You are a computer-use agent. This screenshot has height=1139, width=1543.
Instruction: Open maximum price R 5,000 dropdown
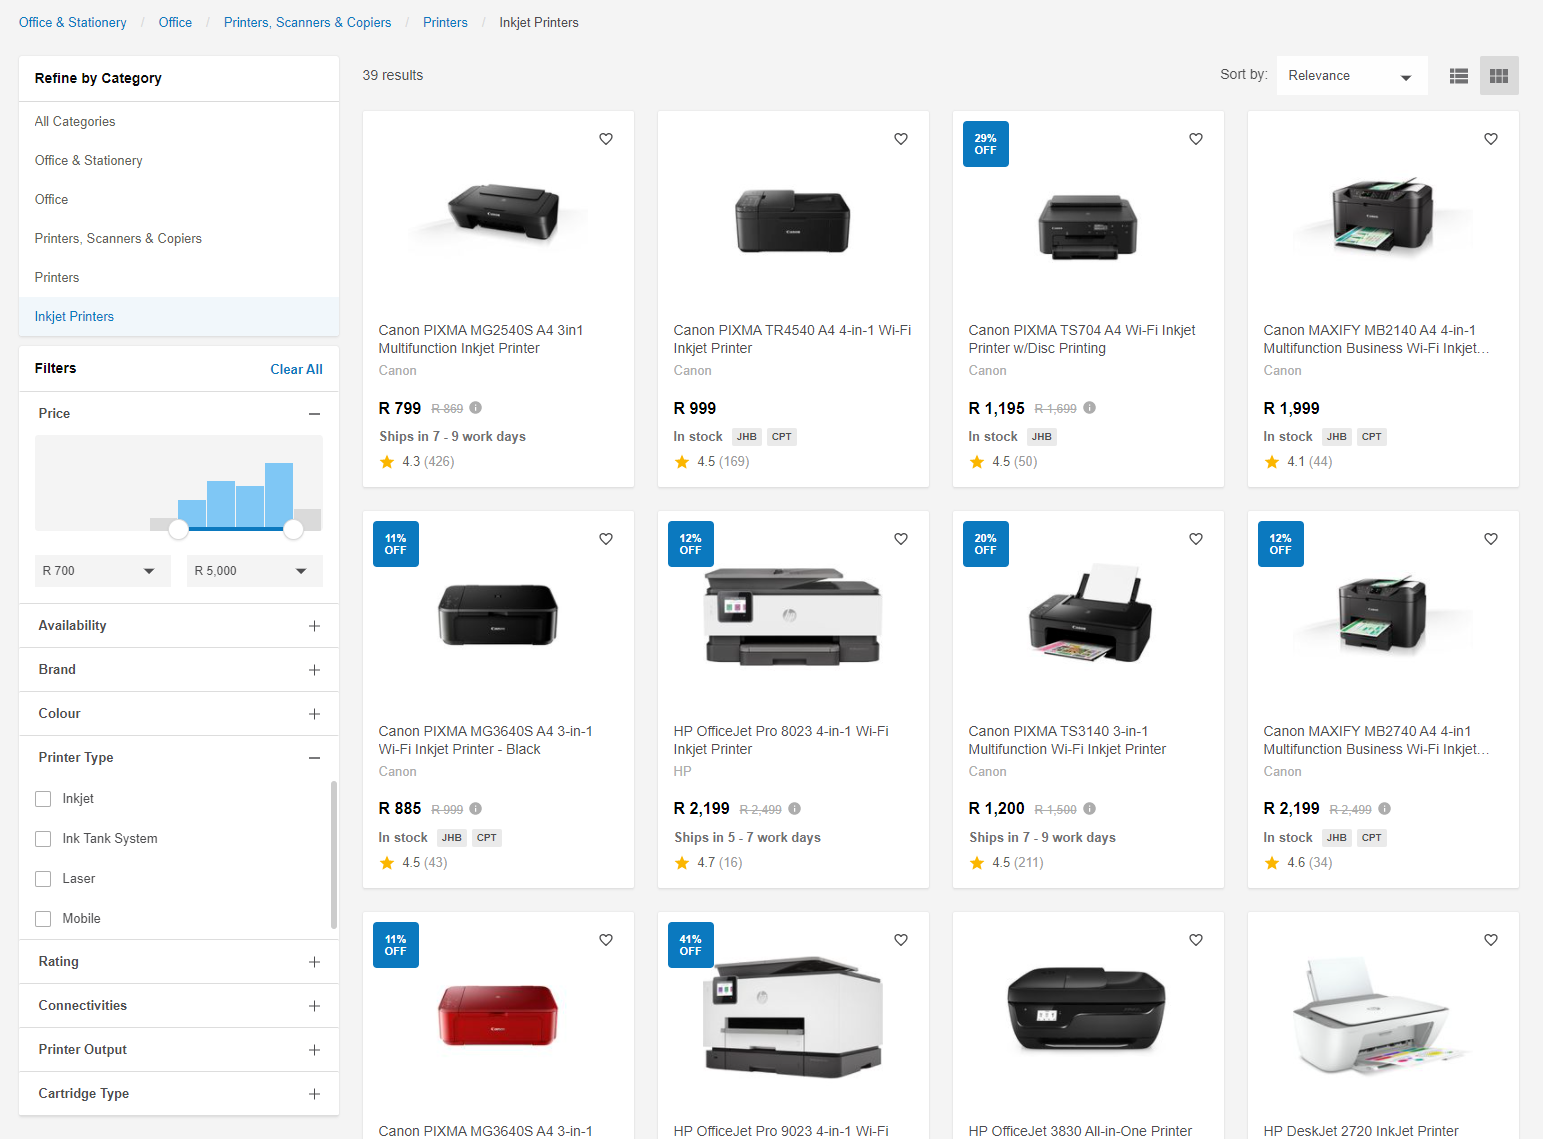tap(255, 571)
